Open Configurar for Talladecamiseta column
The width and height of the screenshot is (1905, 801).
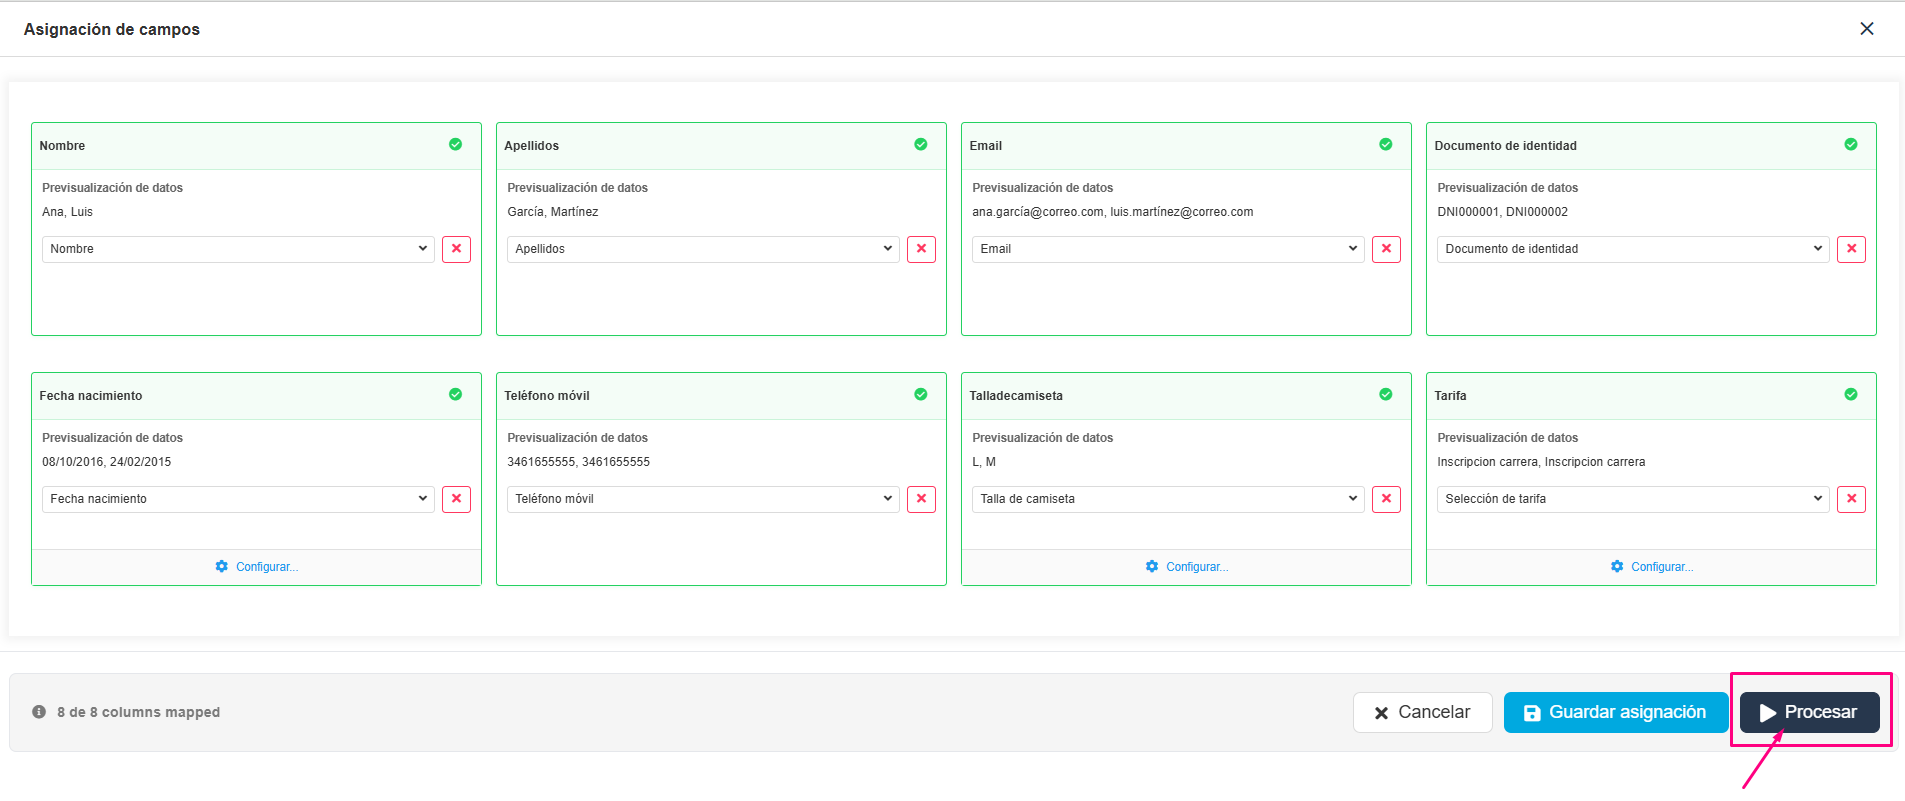pos(1187,567)
